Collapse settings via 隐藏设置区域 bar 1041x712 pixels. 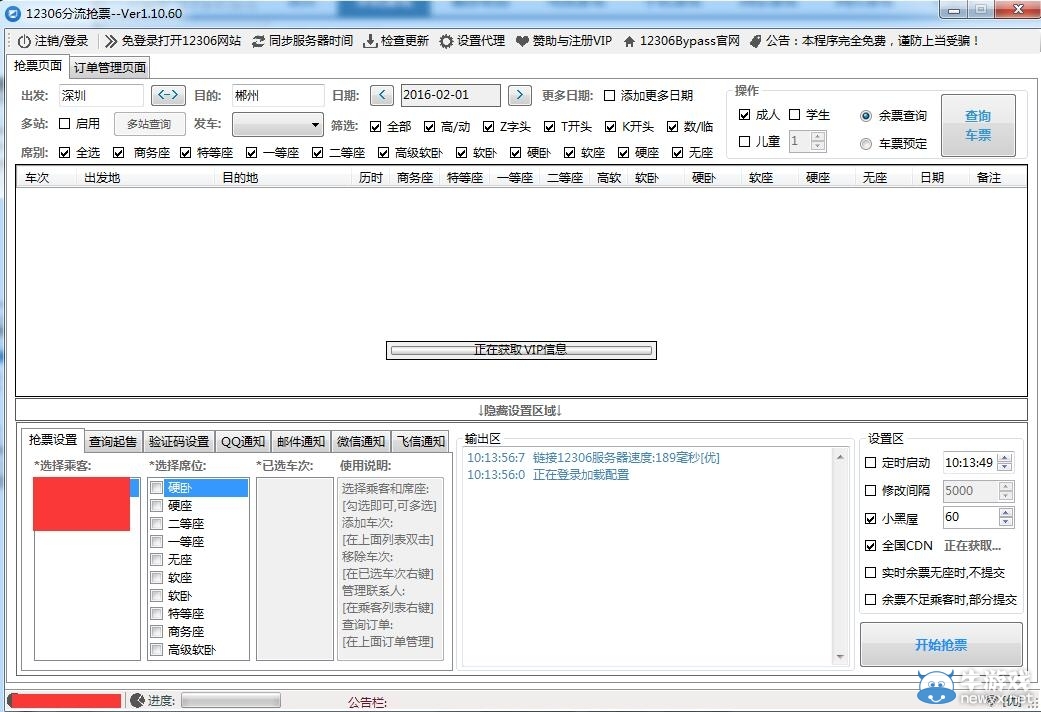pyautogui.click(x=520, y=409)
